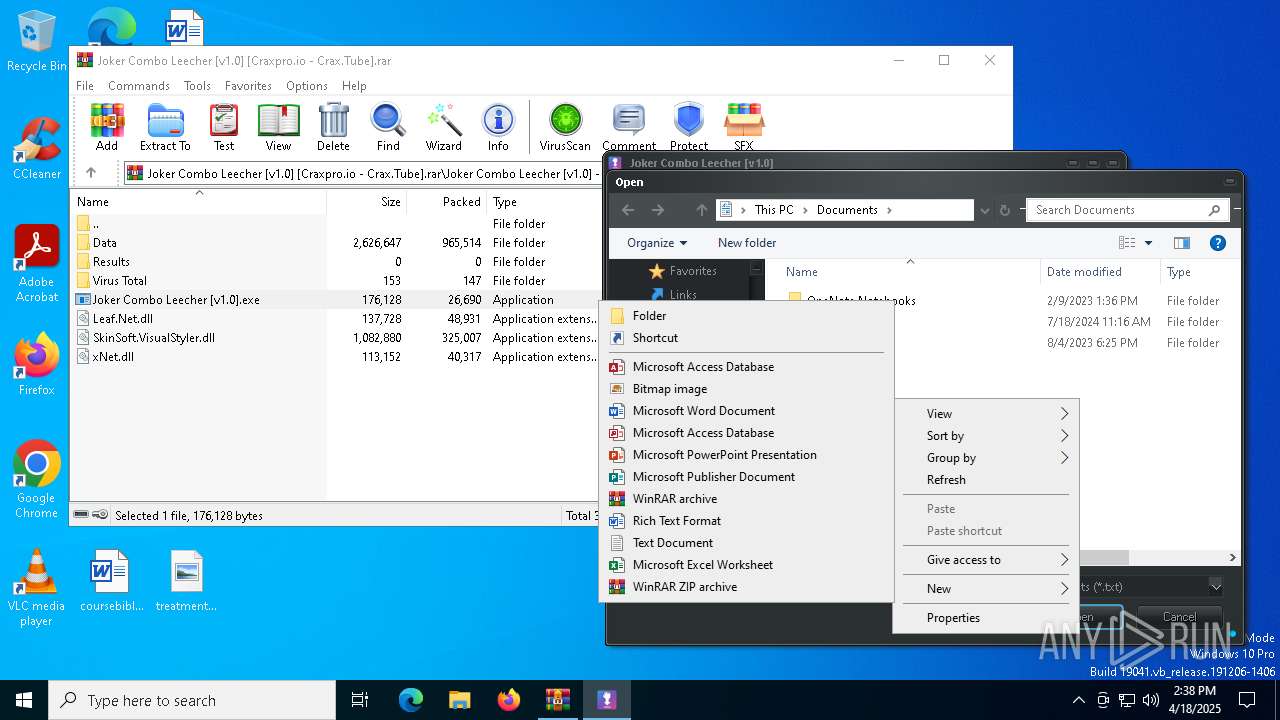Toggle the preview pane icon
This screenshot has height=720, width=1280.
1182,243
